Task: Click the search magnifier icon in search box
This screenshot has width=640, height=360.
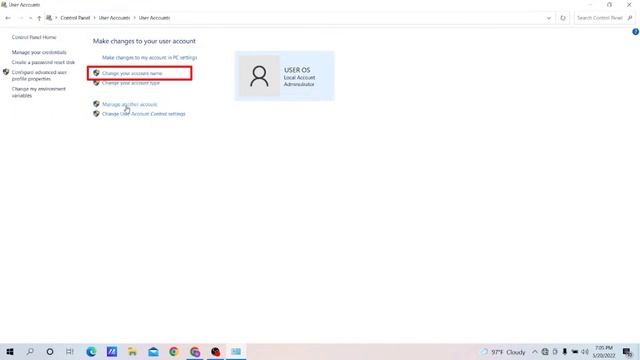Action: click(630, 18)
